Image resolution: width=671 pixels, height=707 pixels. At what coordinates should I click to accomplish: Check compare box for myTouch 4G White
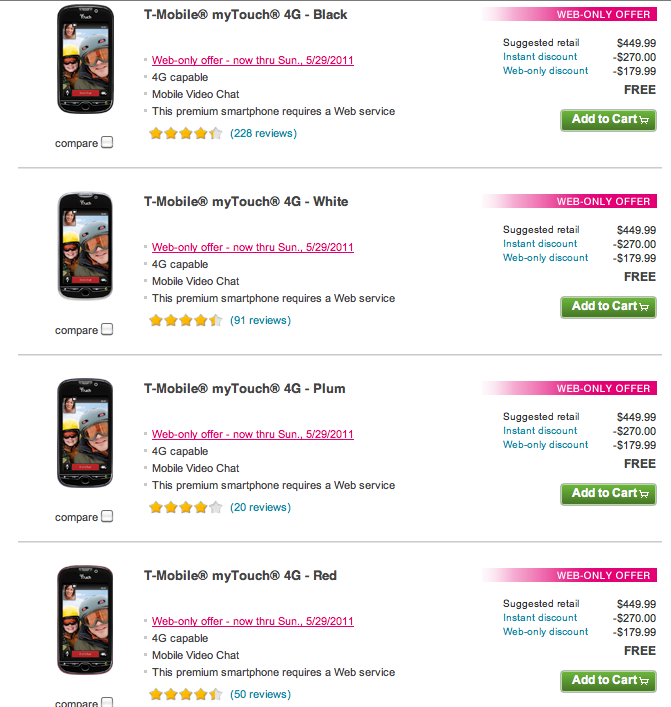[107, 330]
